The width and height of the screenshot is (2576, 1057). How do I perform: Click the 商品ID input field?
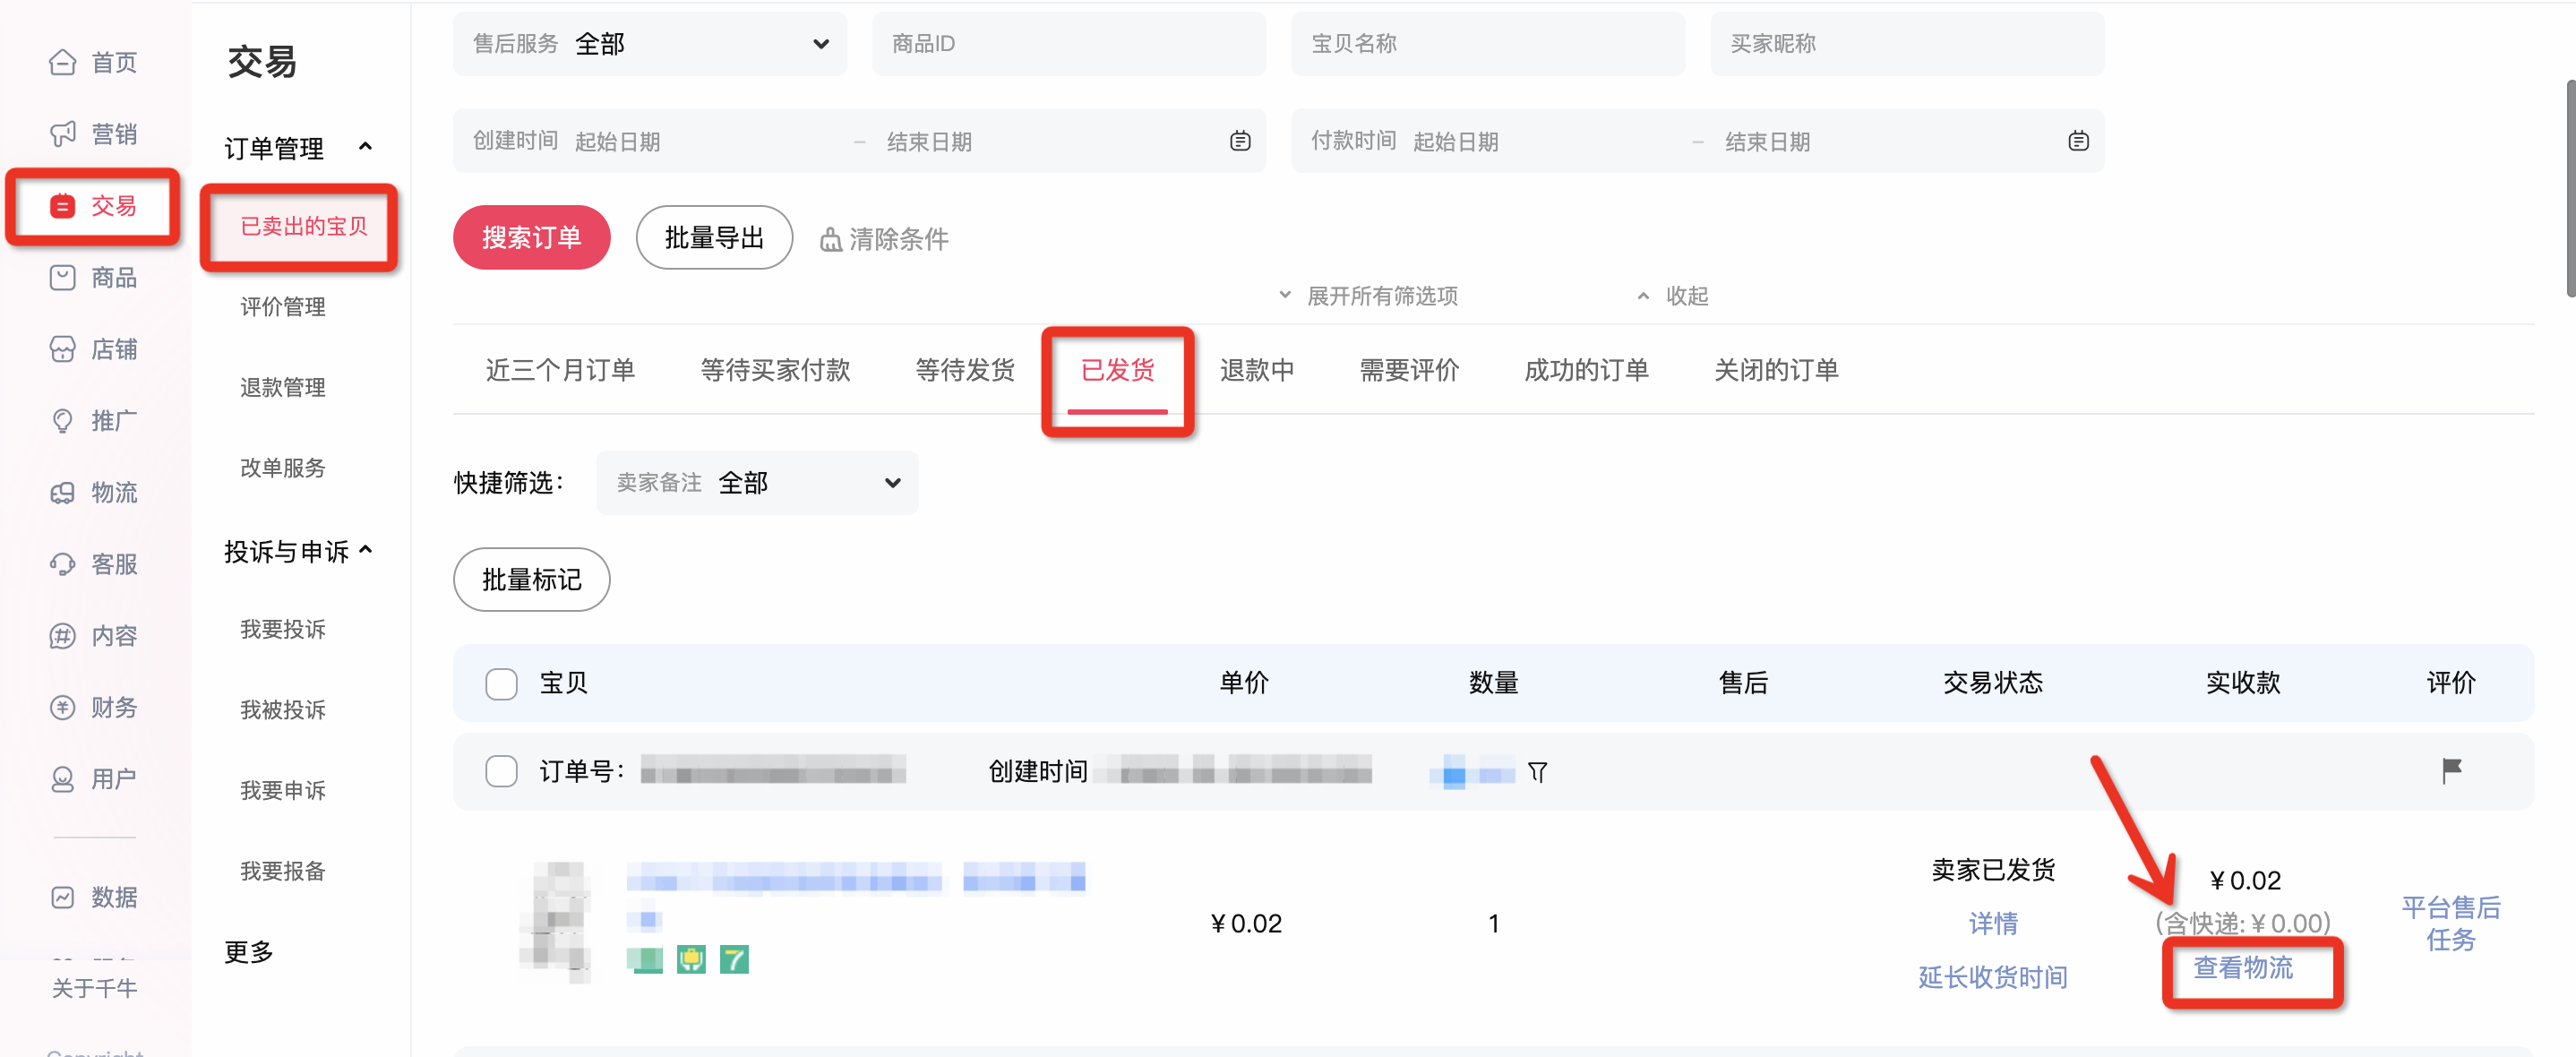coord(1068,44)
